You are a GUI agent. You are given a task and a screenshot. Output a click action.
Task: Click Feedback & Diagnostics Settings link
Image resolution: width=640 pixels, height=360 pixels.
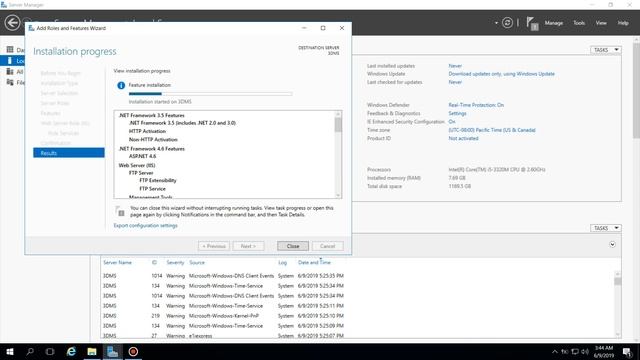(457, 113)
